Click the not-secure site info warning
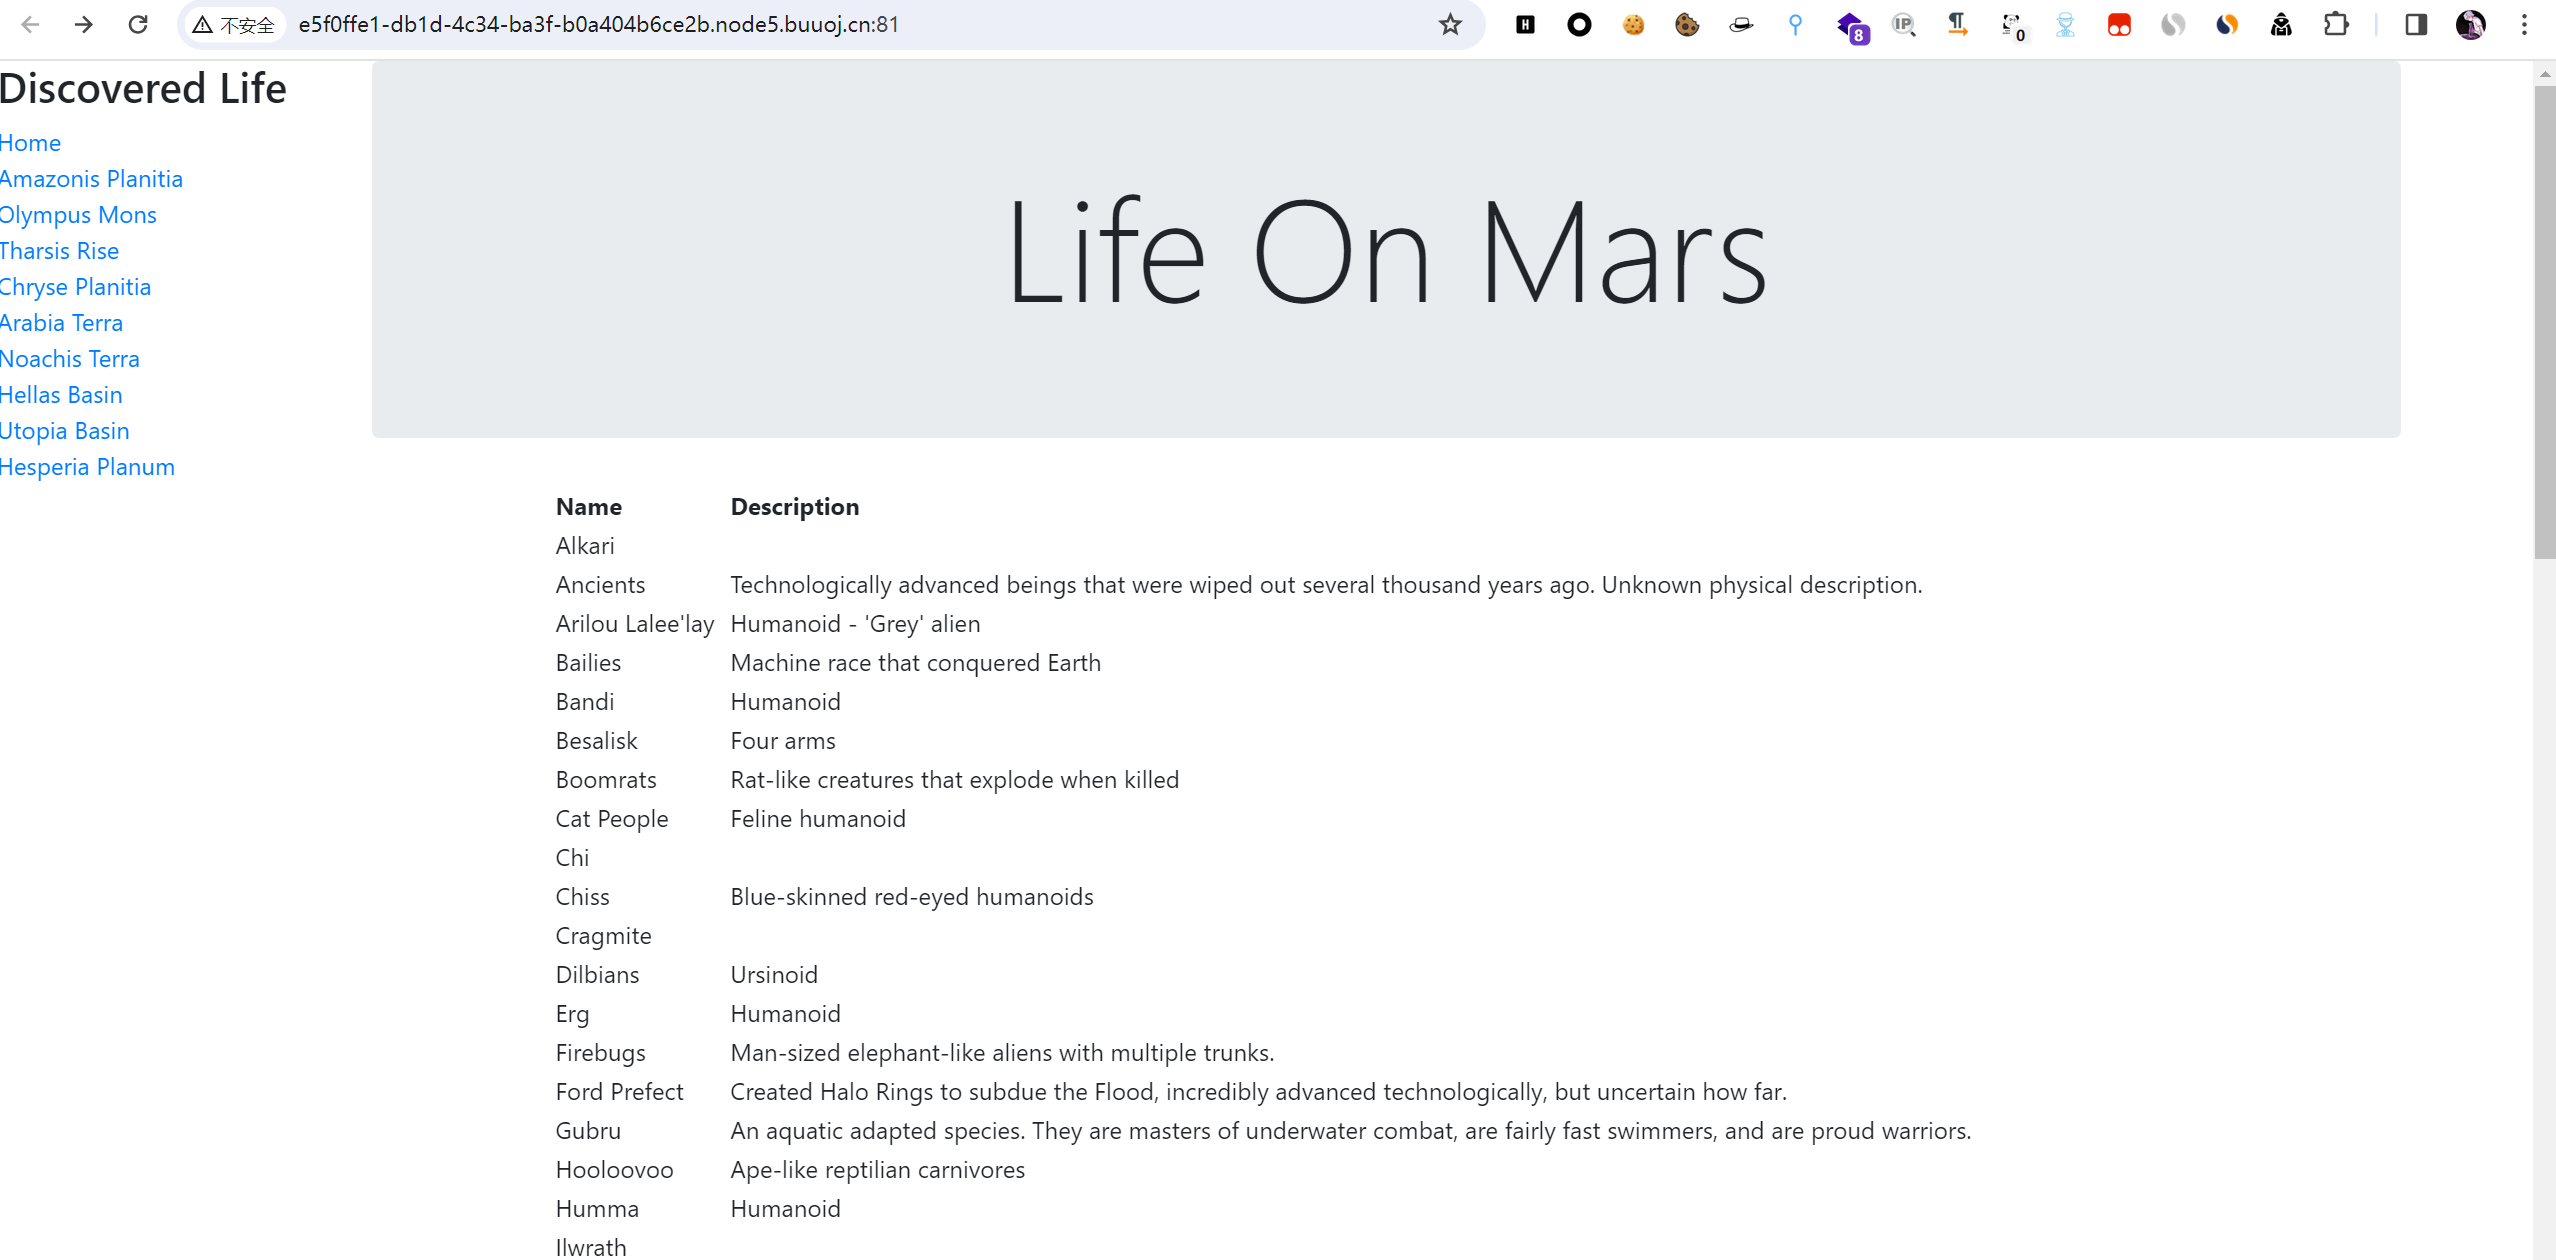This screenshot has width=2556, height=1260. click(233, 24)
